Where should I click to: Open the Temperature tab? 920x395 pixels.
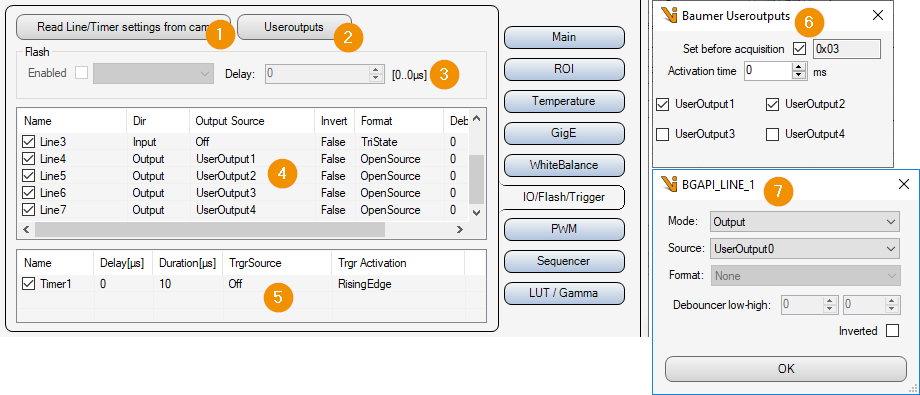tap(564, 101)
